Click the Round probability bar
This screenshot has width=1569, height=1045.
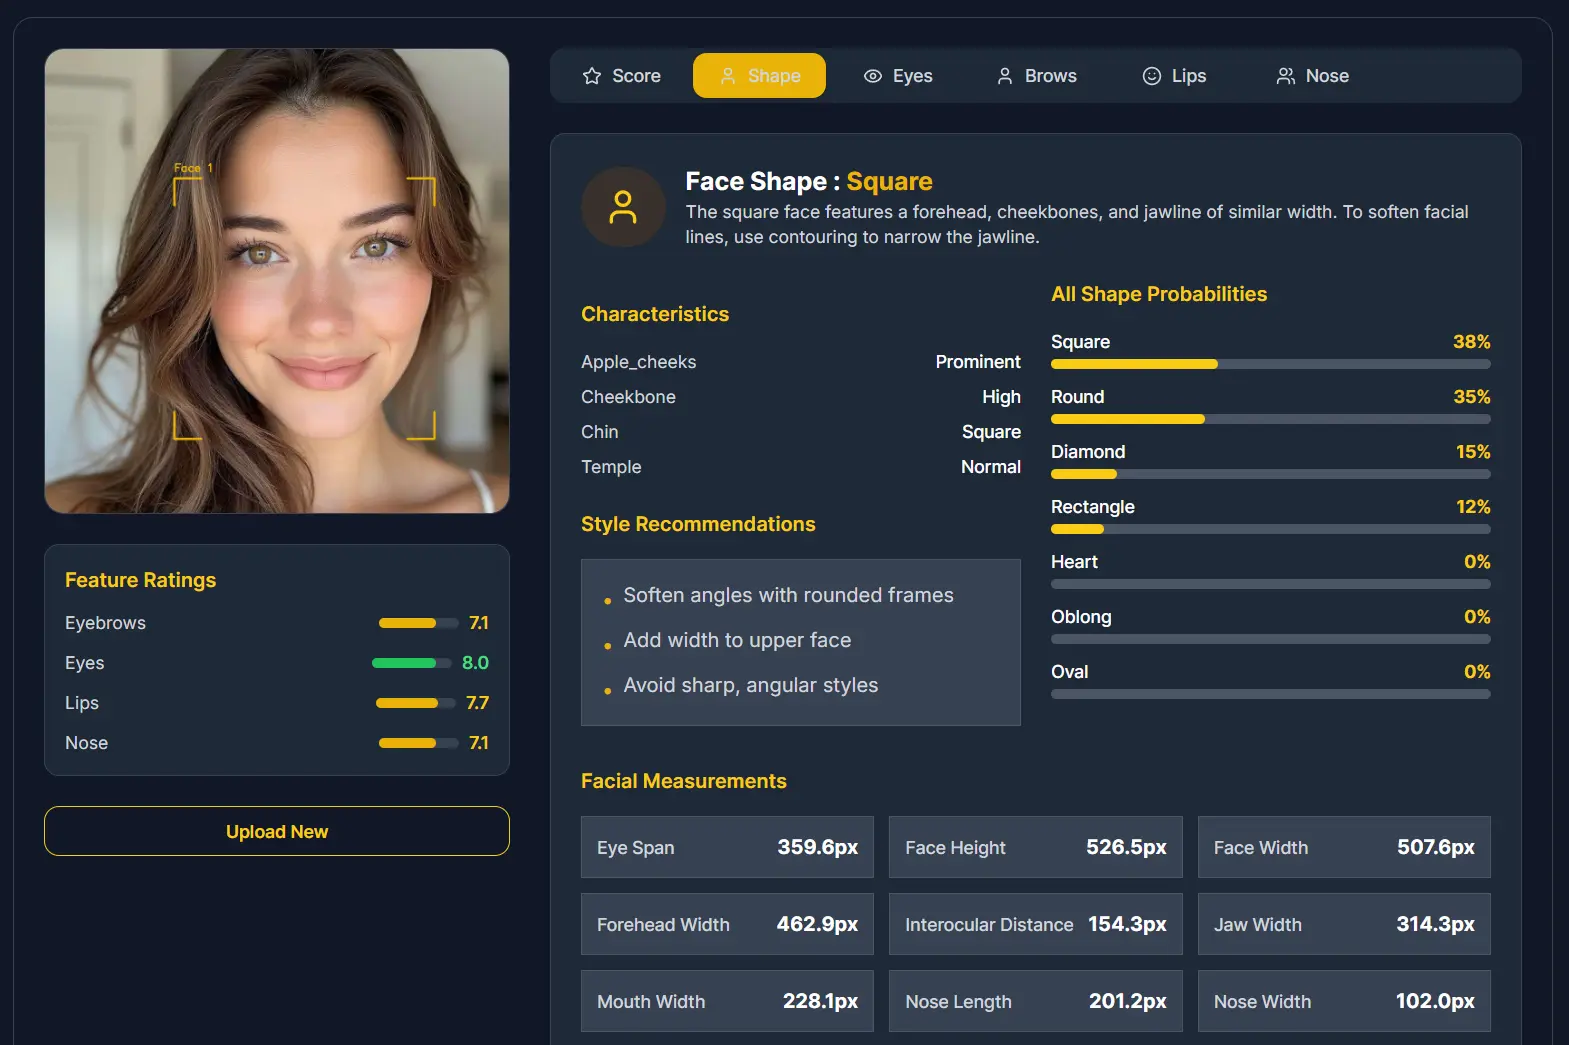1270,419
